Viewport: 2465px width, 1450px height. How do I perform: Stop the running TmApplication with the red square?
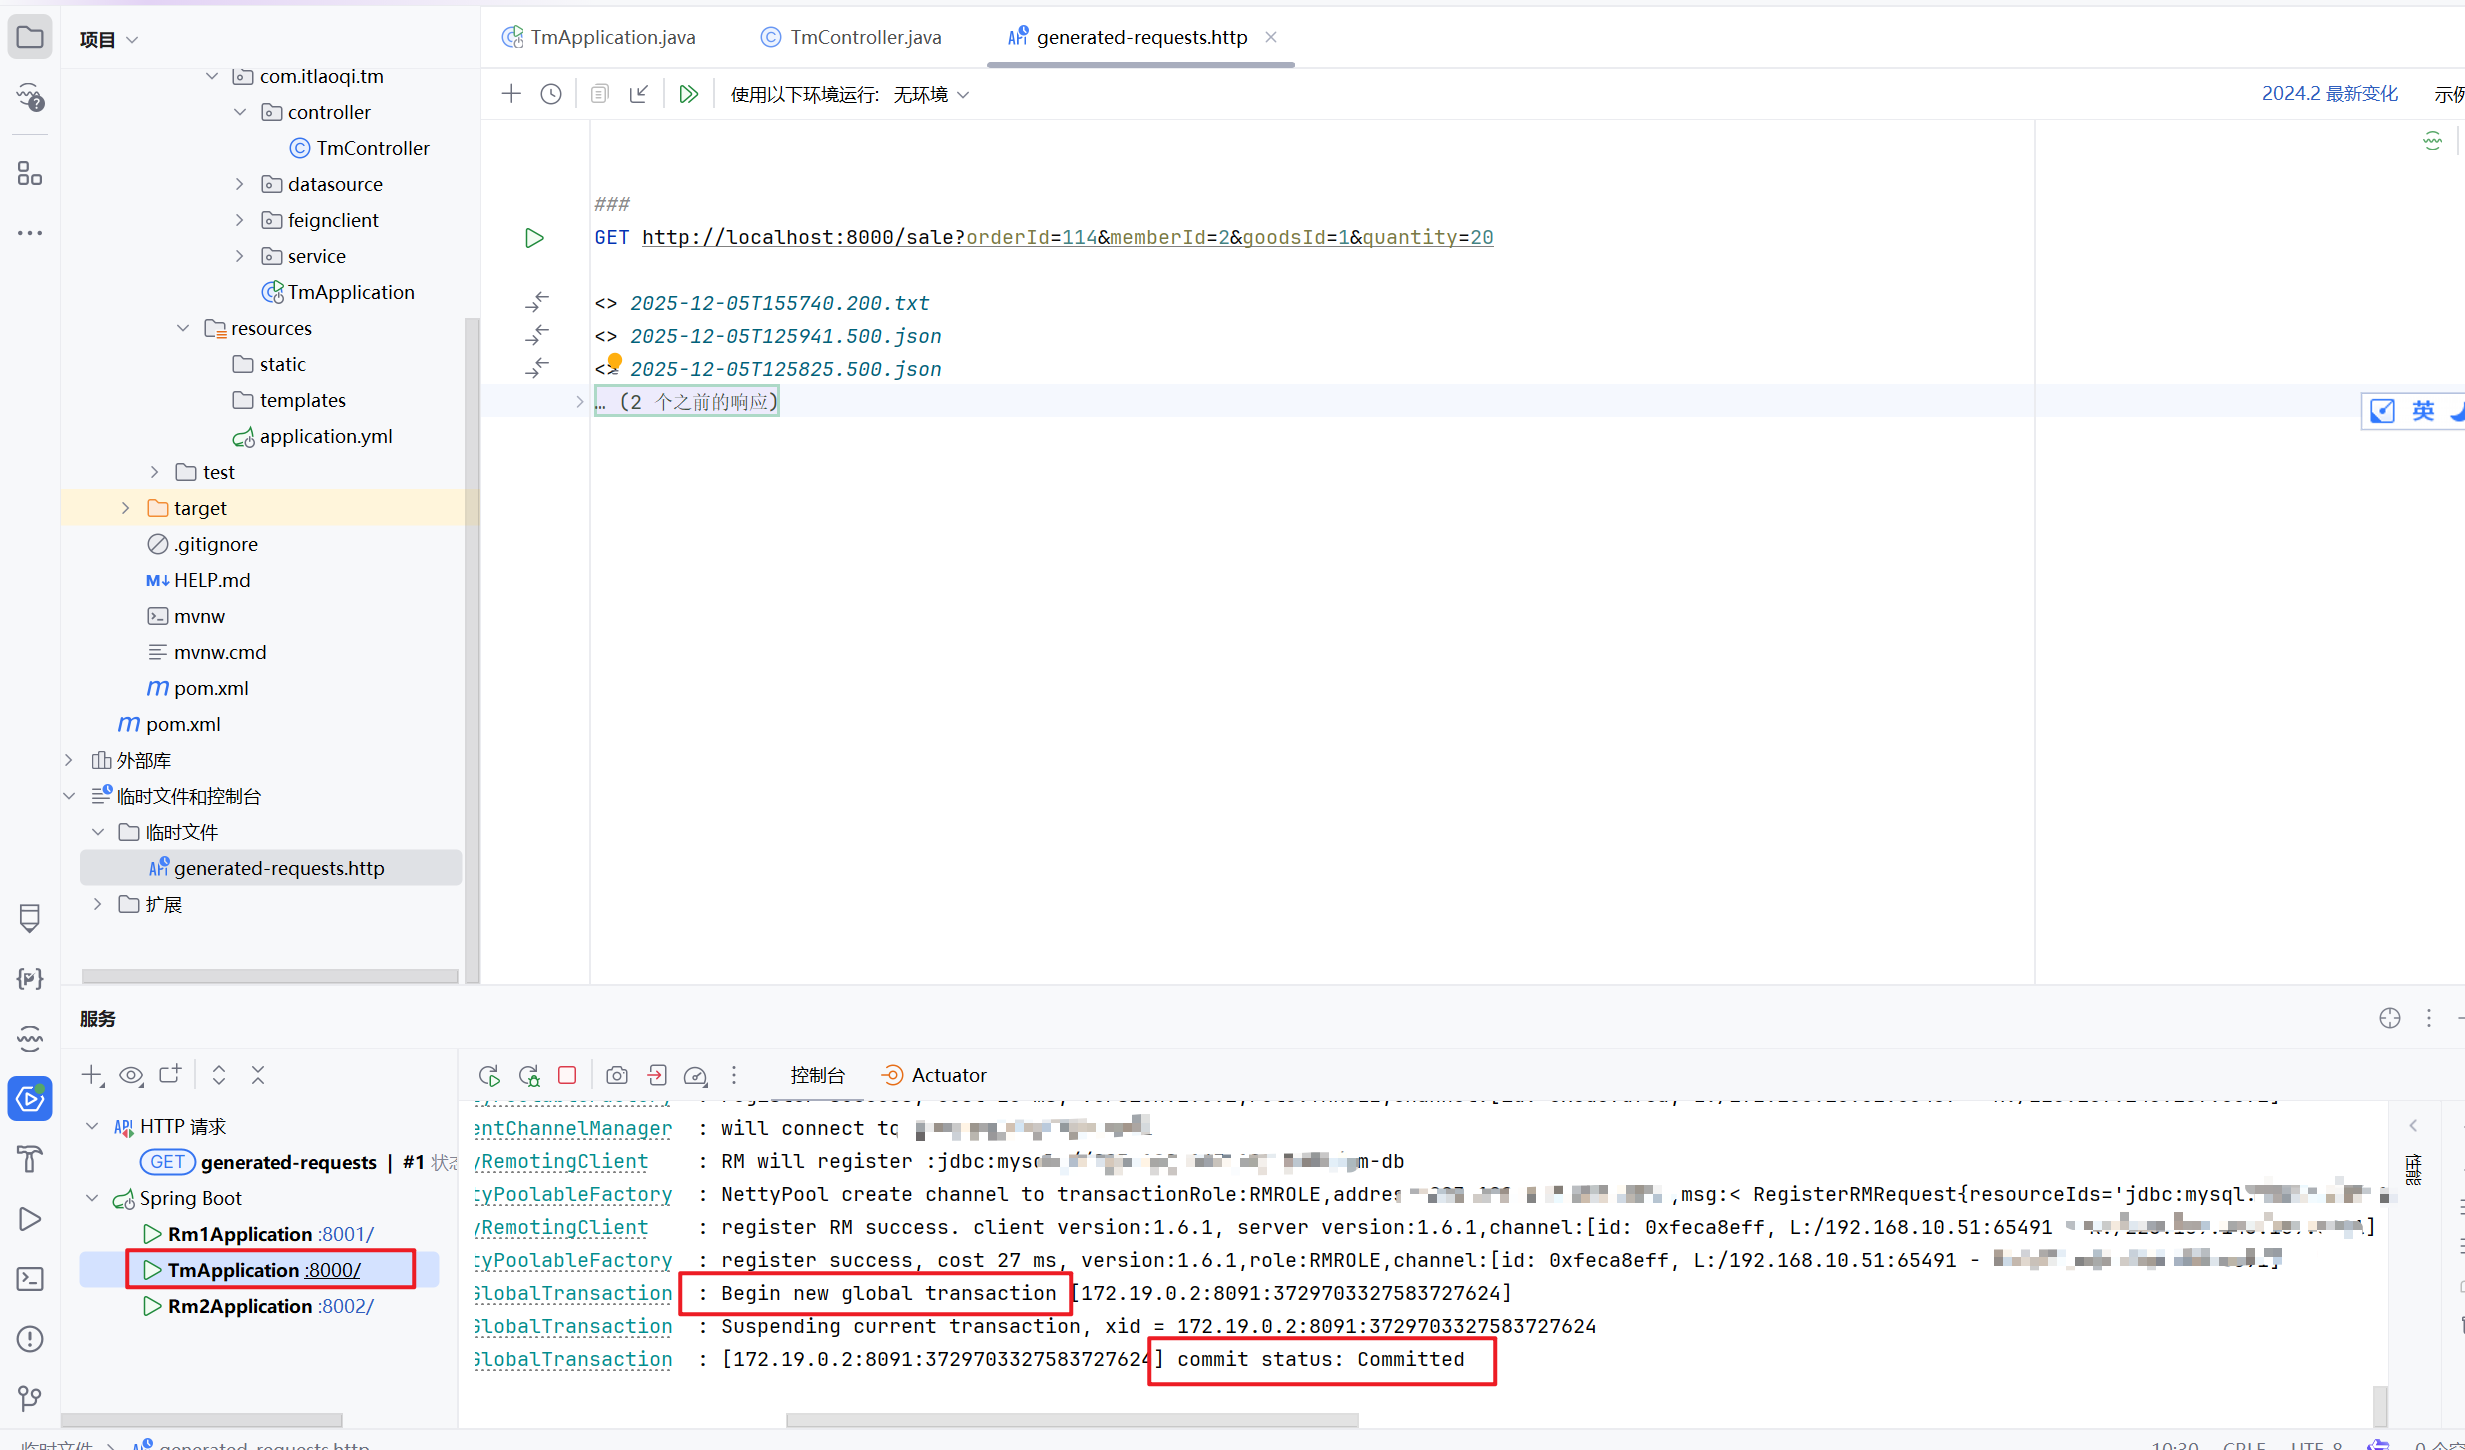[567, 1075]
